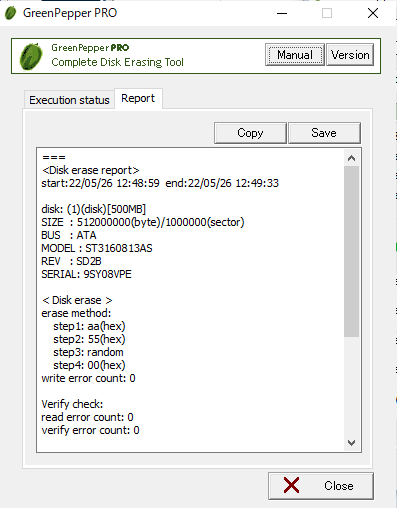This screenshot has width=397, height=508.
Task: Switch to the Execution status tab
Action: pos(69,100)
